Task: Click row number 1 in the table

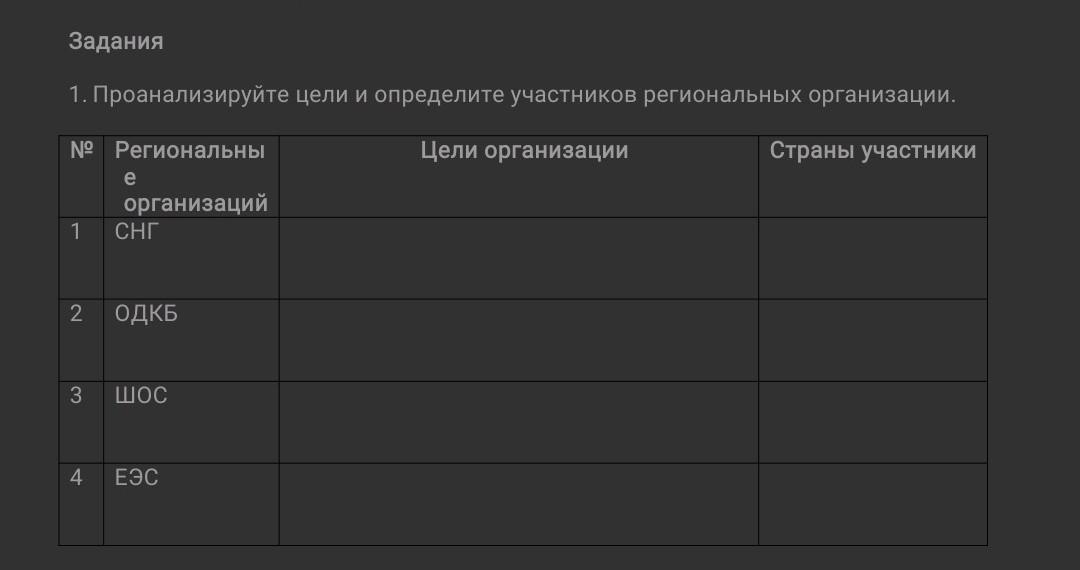Action: point(76,232)
